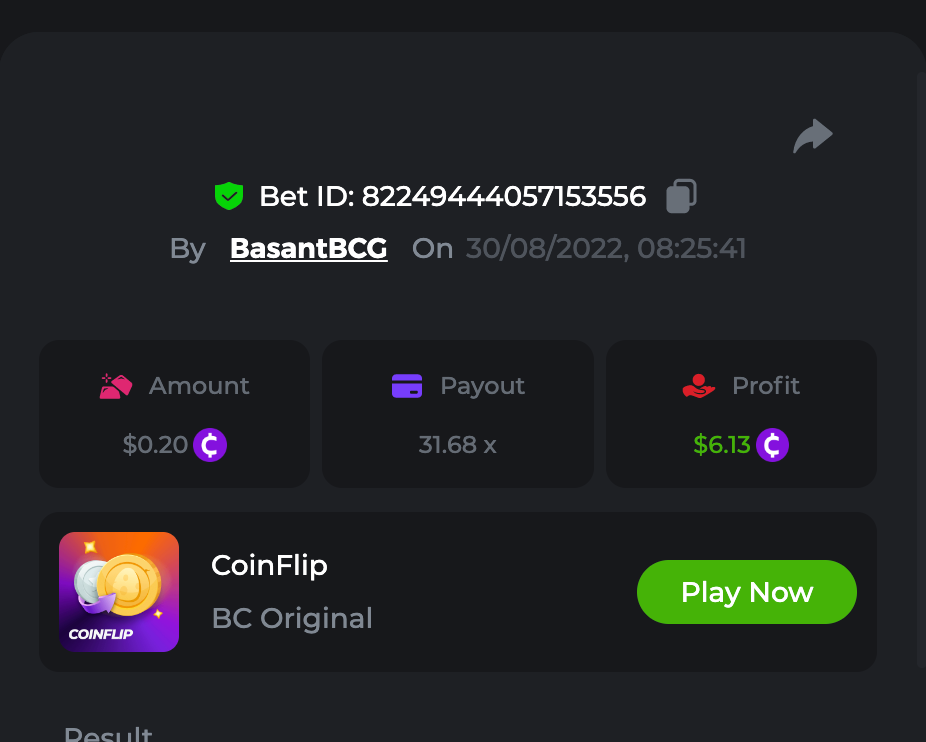This screenshot has height=742, width=926.
Task: Click the Result section heading
Action: pos(108,733)
